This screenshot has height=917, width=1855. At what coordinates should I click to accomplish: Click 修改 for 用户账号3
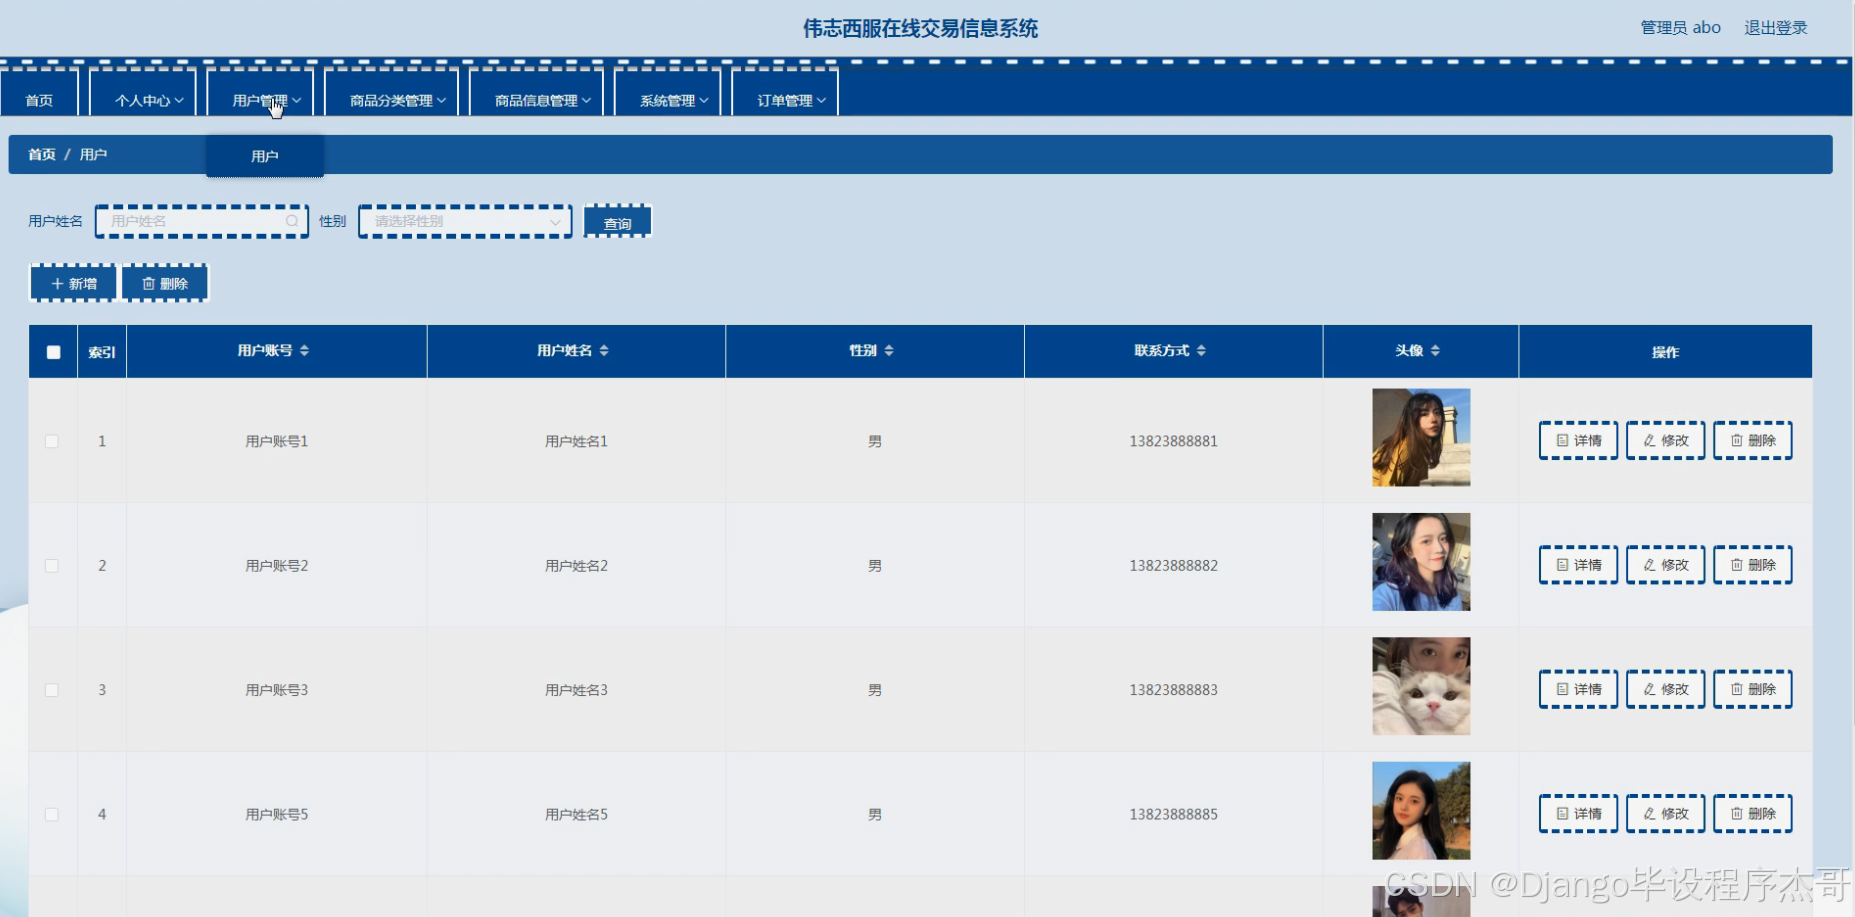[x=1665, y=690]
